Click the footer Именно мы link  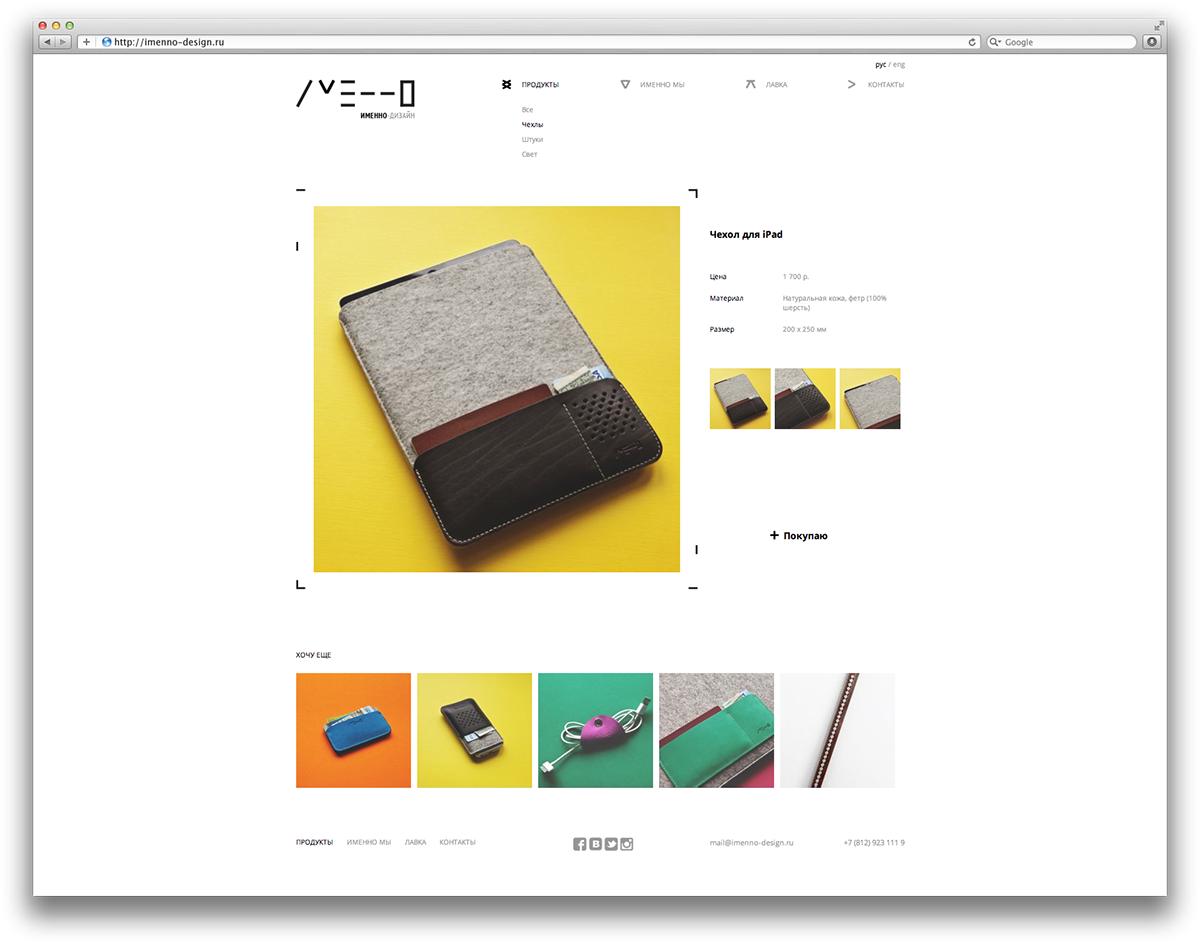[x=369, y=843]
